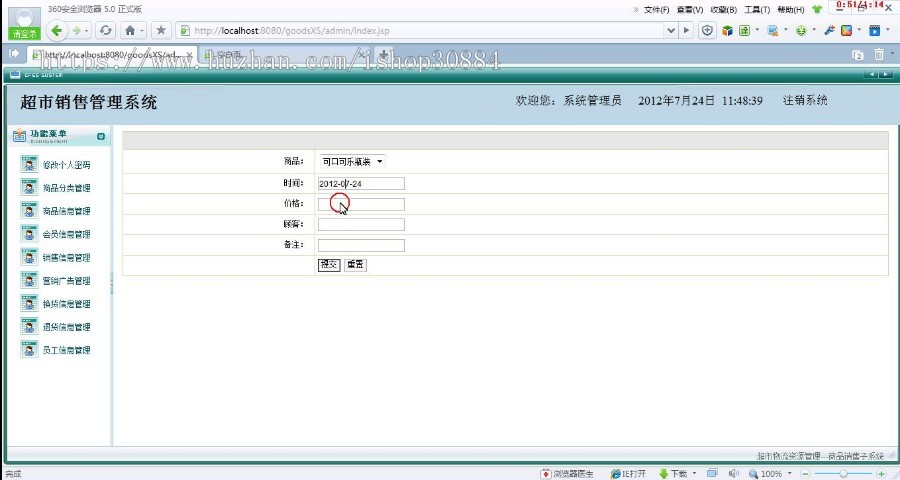
Task: Expand the hidden menu chevron before 文件
Action: (636, 10)
